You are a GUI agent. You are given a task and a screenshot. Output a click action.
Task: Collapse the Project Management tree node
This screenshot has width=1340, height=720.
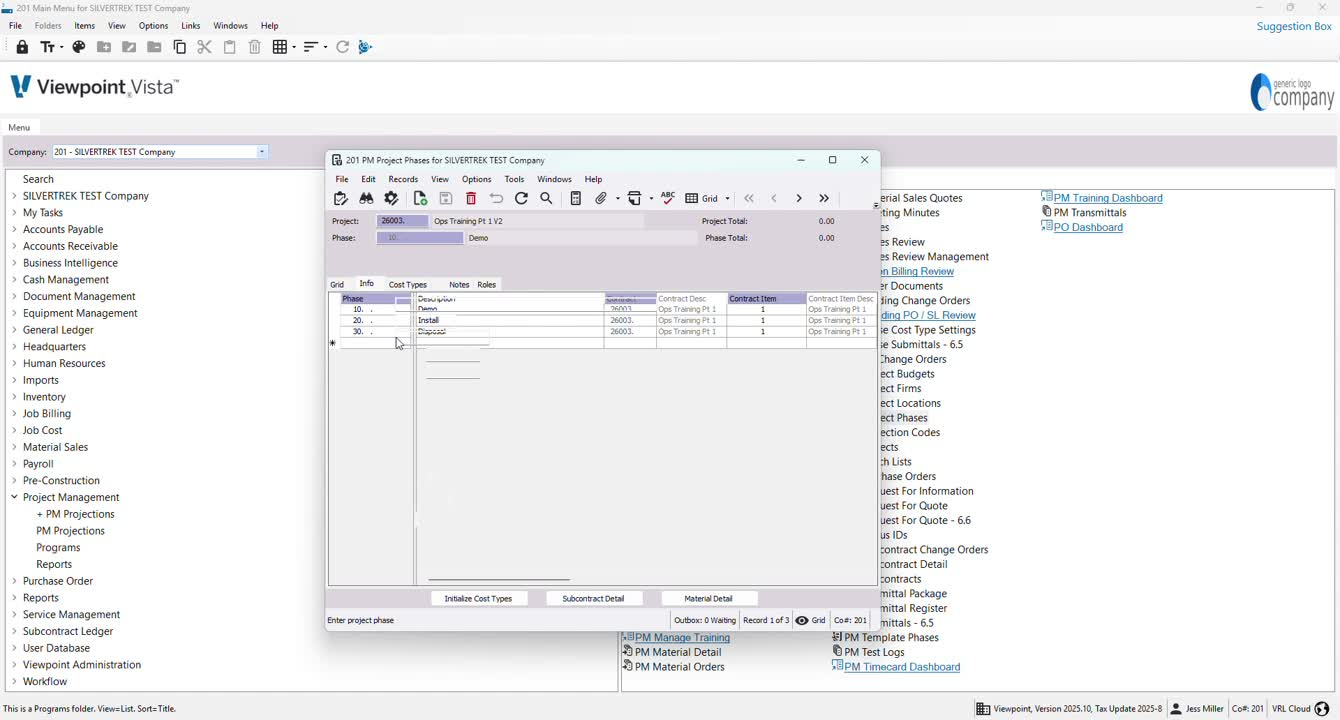click(14, 497)
